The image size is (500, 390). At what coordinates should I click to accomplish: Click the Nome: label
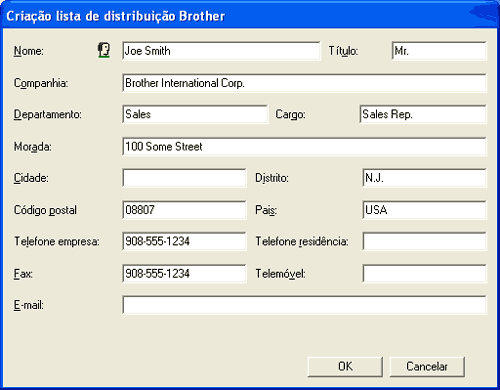click(x=29, y=51)
